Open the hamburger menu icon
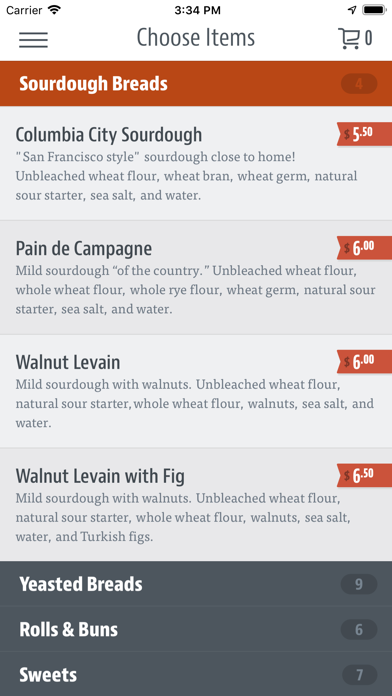Image resolution: width=392 pixels, height=696 pixels. point(33,40)
